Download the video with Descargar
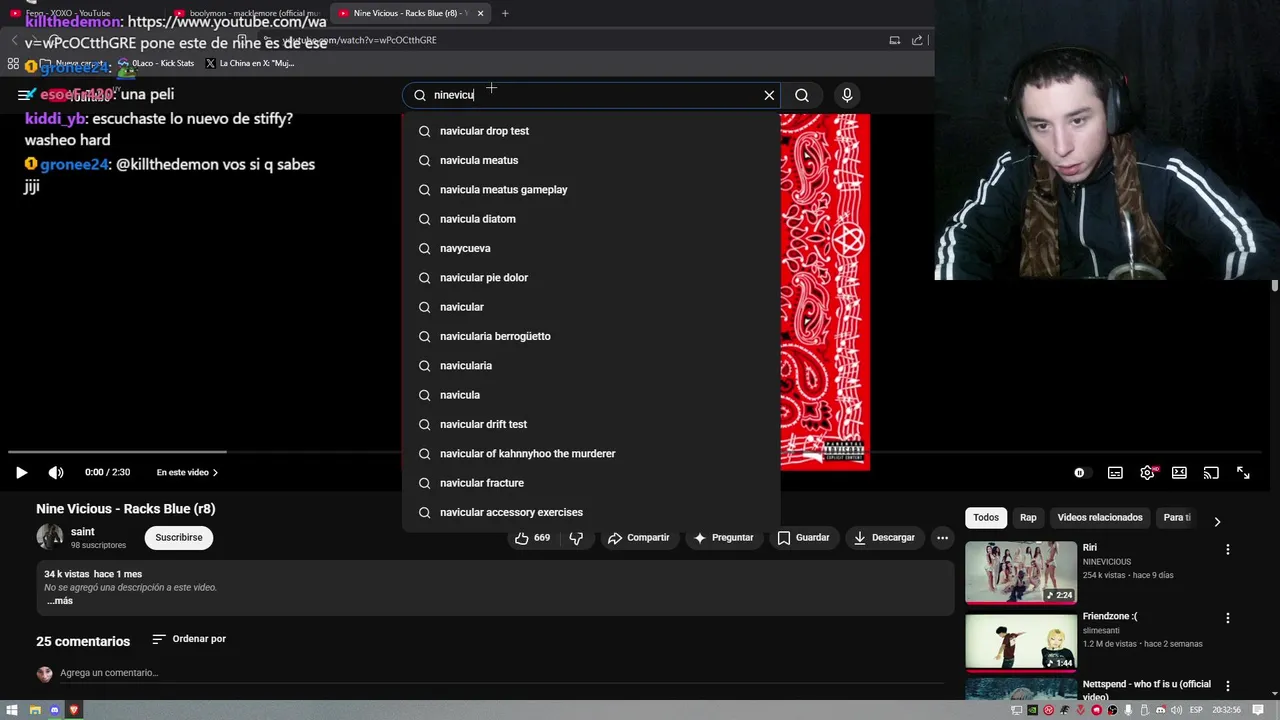Image resolution: width=1280 pixels, height=720 pixels. (x=884, y=538)
